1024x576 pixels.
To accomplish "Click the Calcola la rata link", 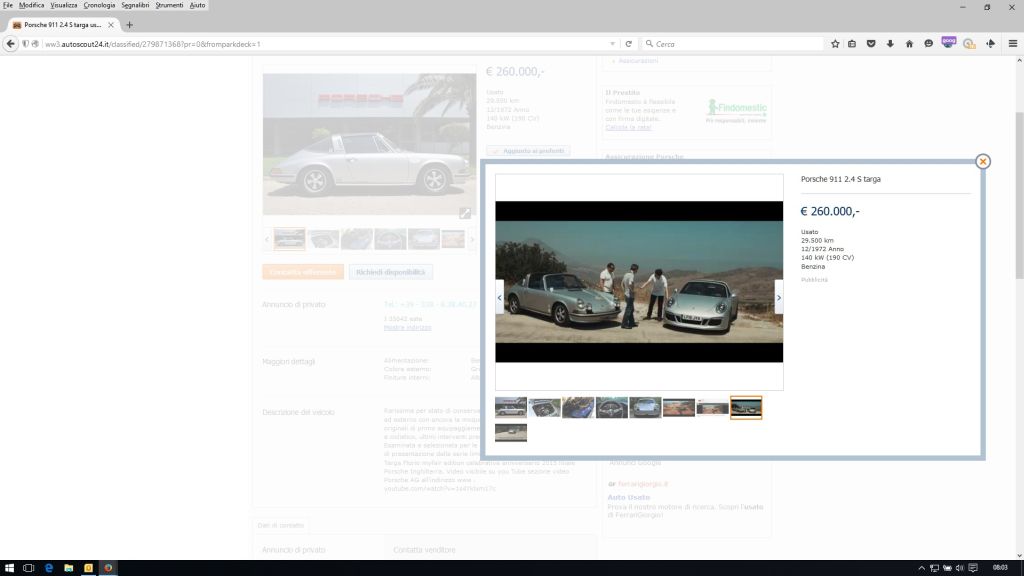I will (x=628, y=127).
